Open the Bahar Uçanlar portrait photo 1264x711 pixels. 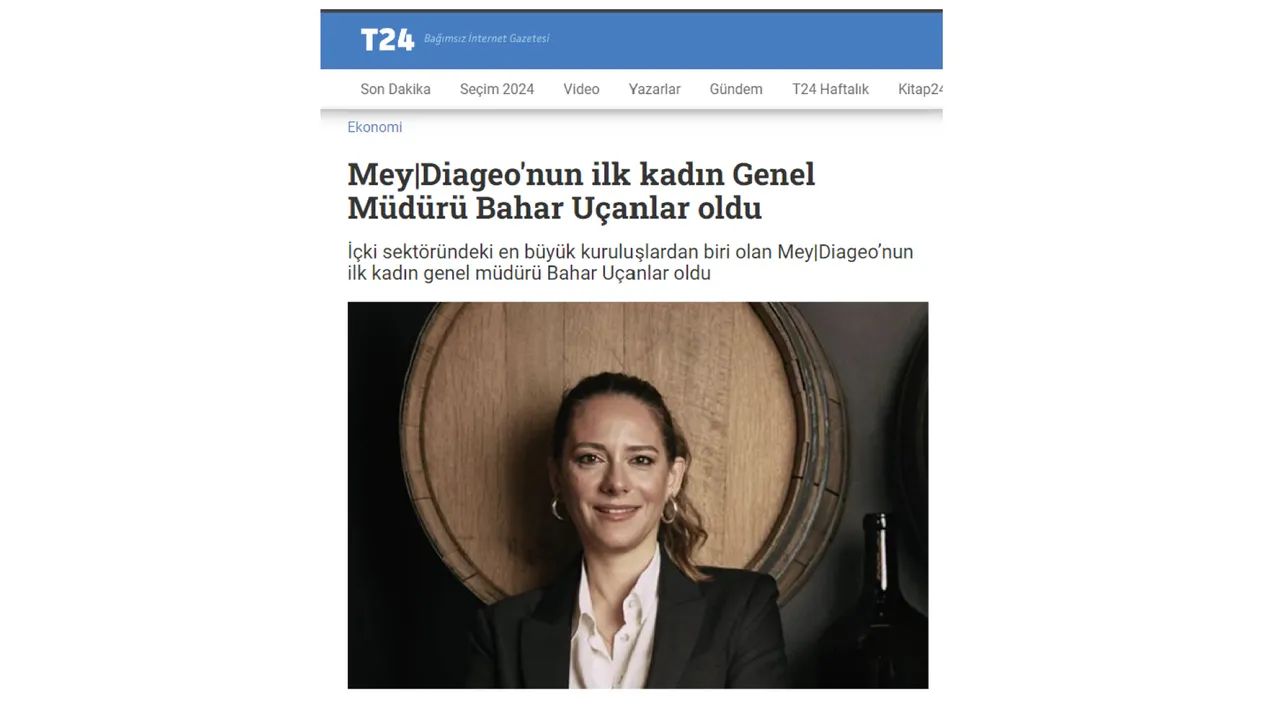pos(638,495)
